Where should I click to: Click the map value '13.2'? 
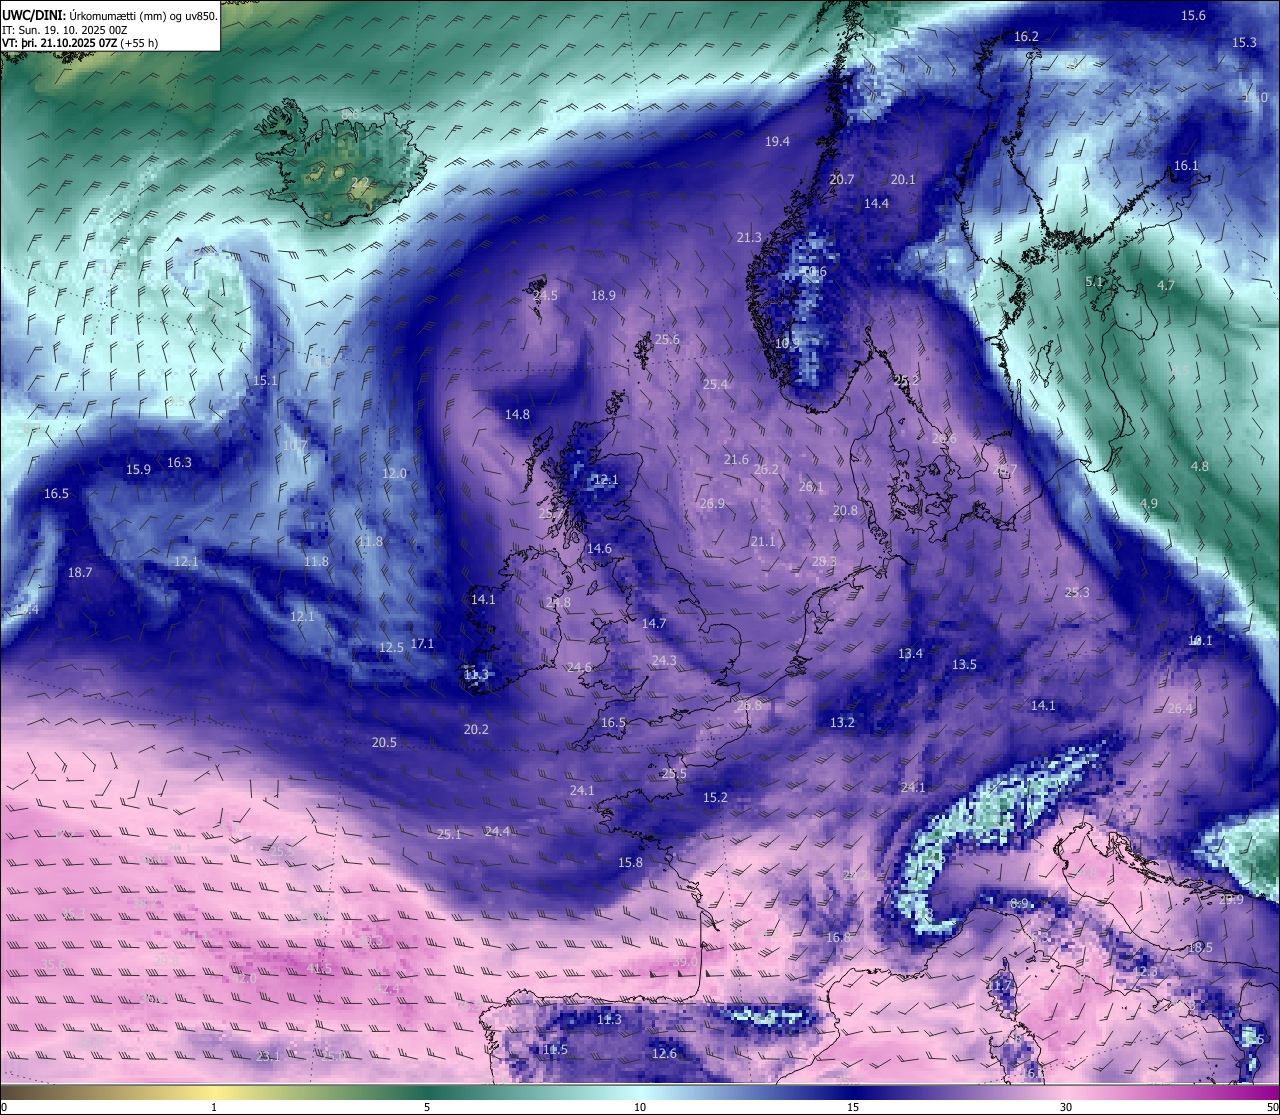coord(842,722)
